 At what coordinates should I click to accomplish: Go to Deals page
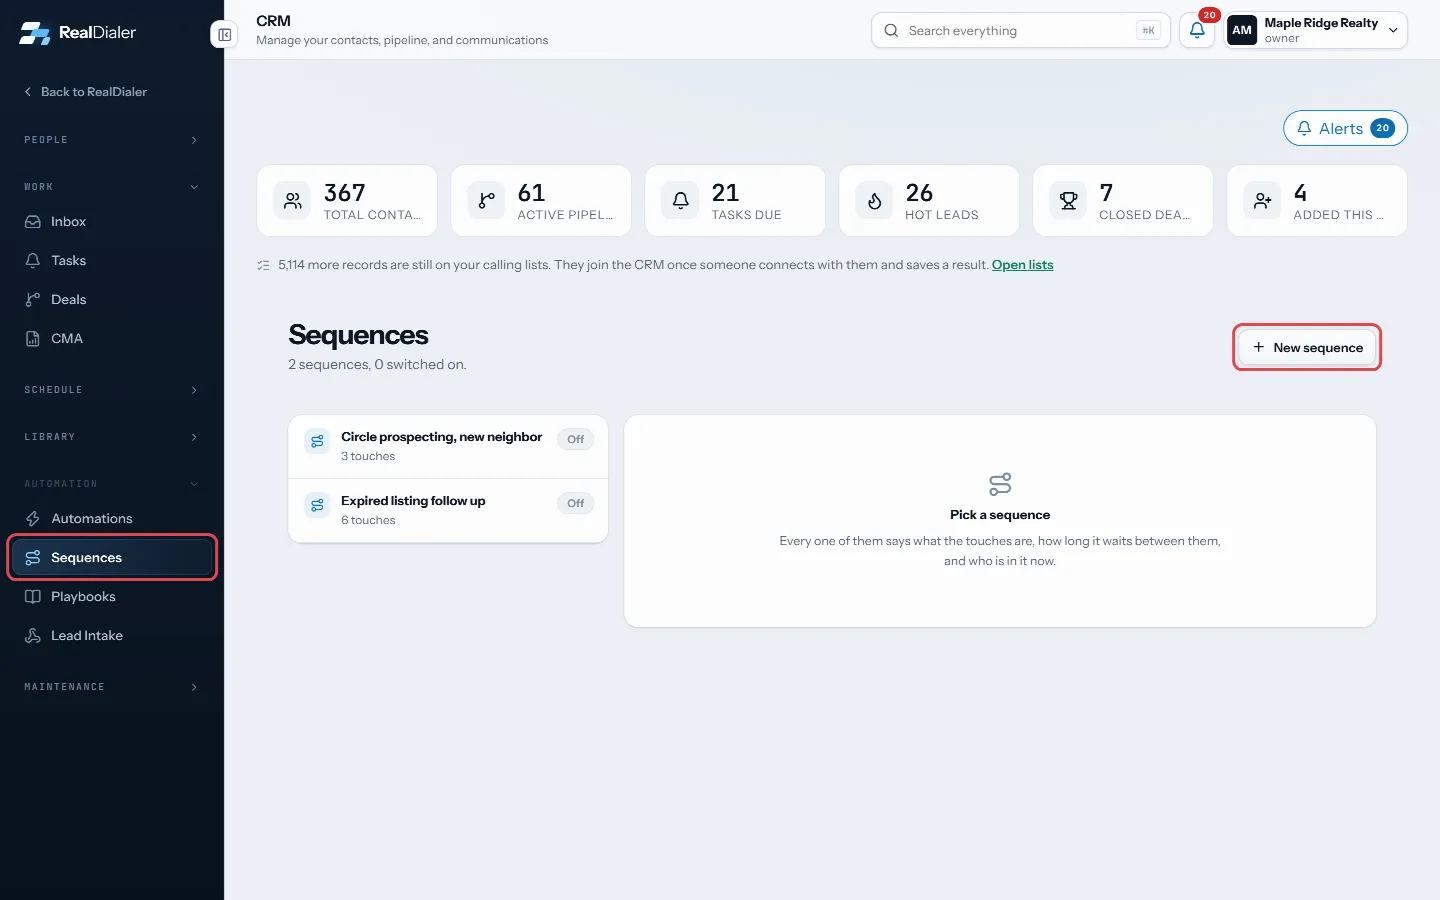tap(112, 299)
